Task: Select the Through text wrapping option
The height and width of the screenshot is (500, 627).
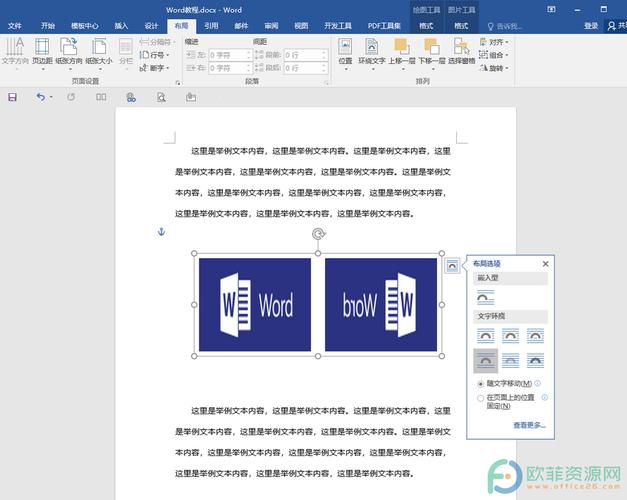Action: [x=535, y=336]
